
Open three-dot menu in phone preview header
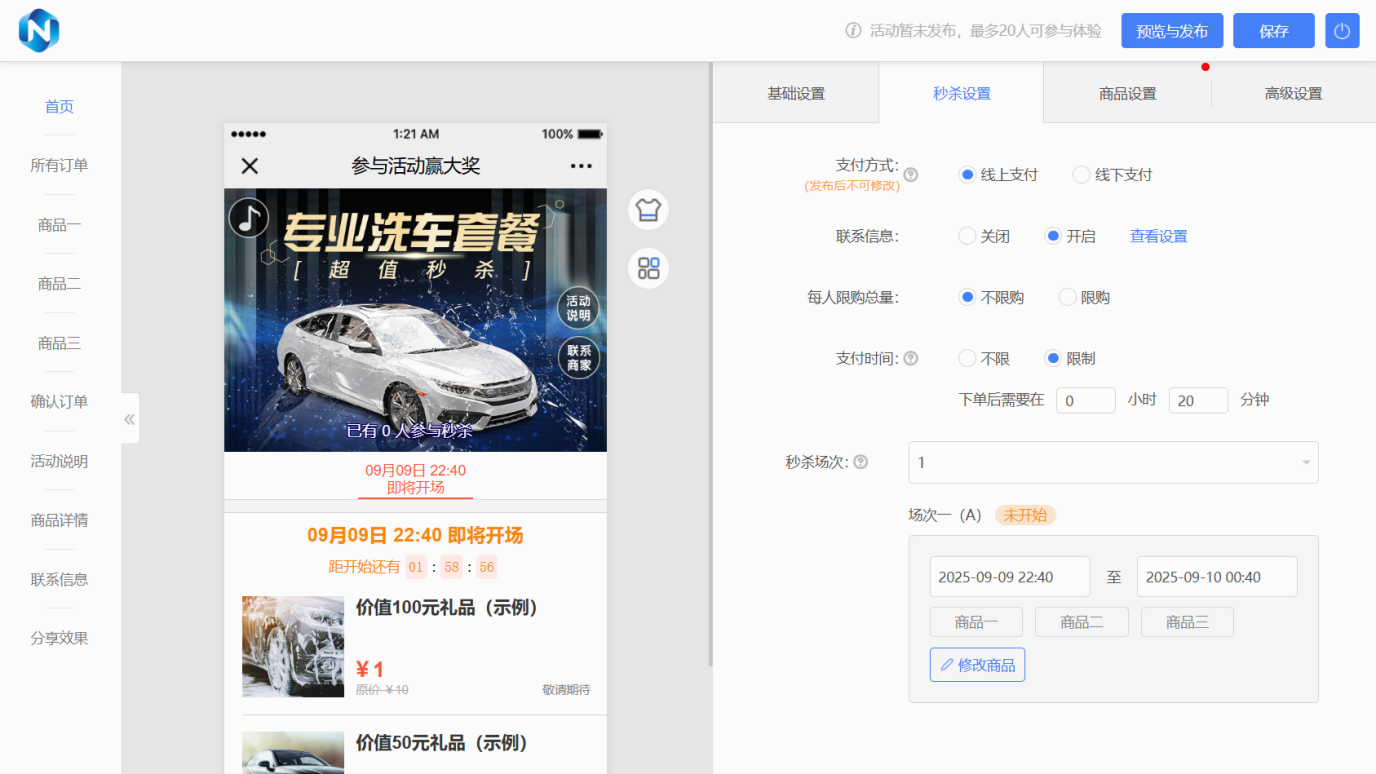point(581,166)
